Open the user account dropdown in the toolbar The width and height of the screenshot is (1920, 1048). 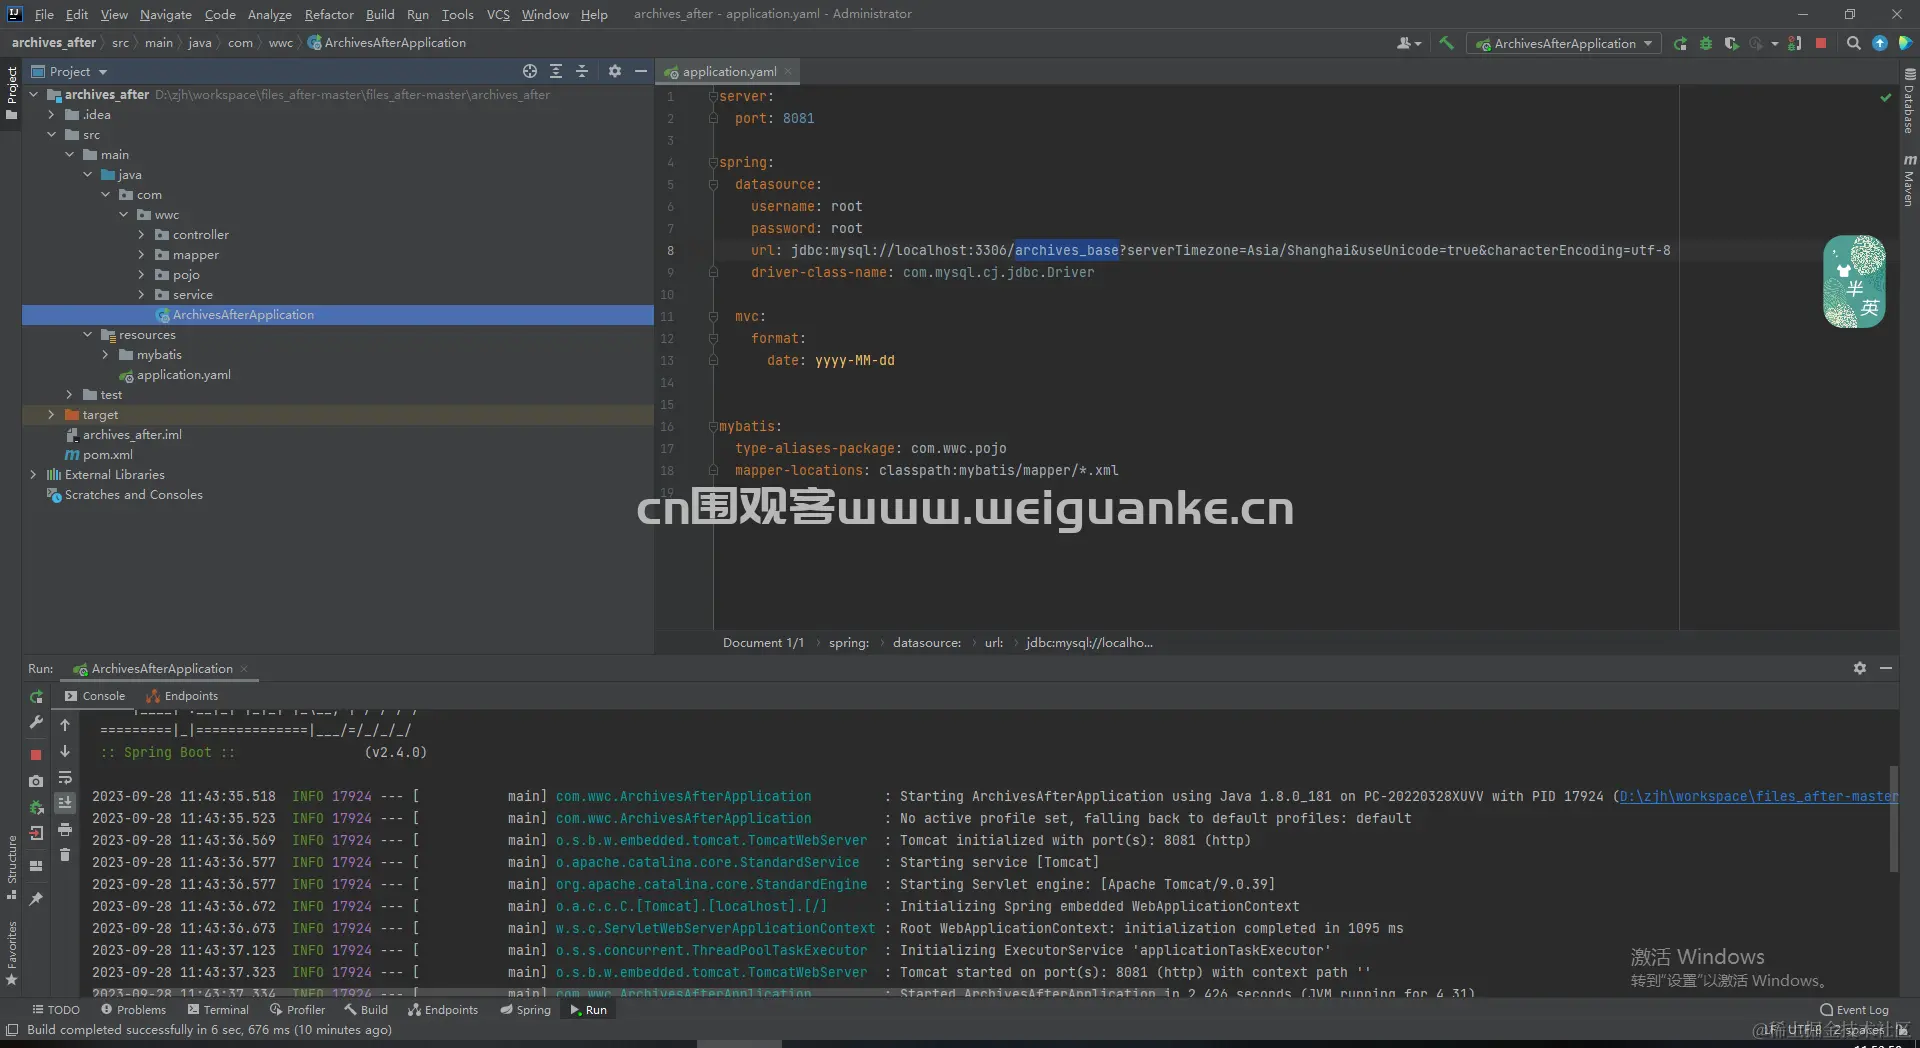click(x=1409, y=43)
